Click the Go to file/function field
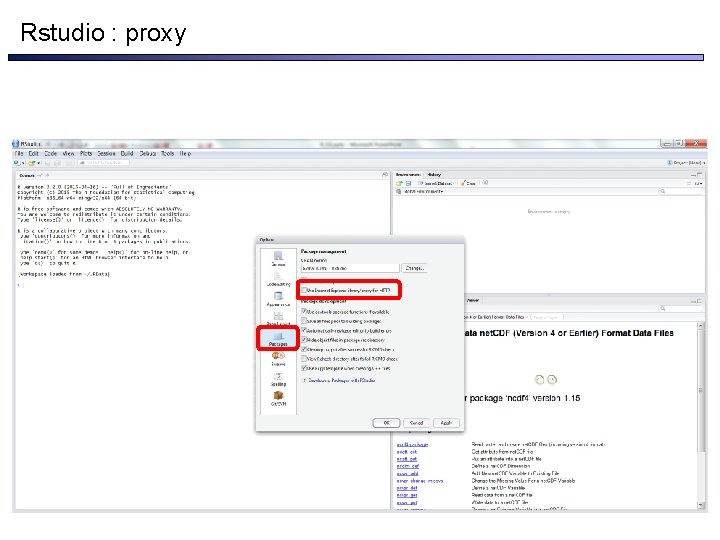This screenshot has width=720, height=540. click(104, 163)
